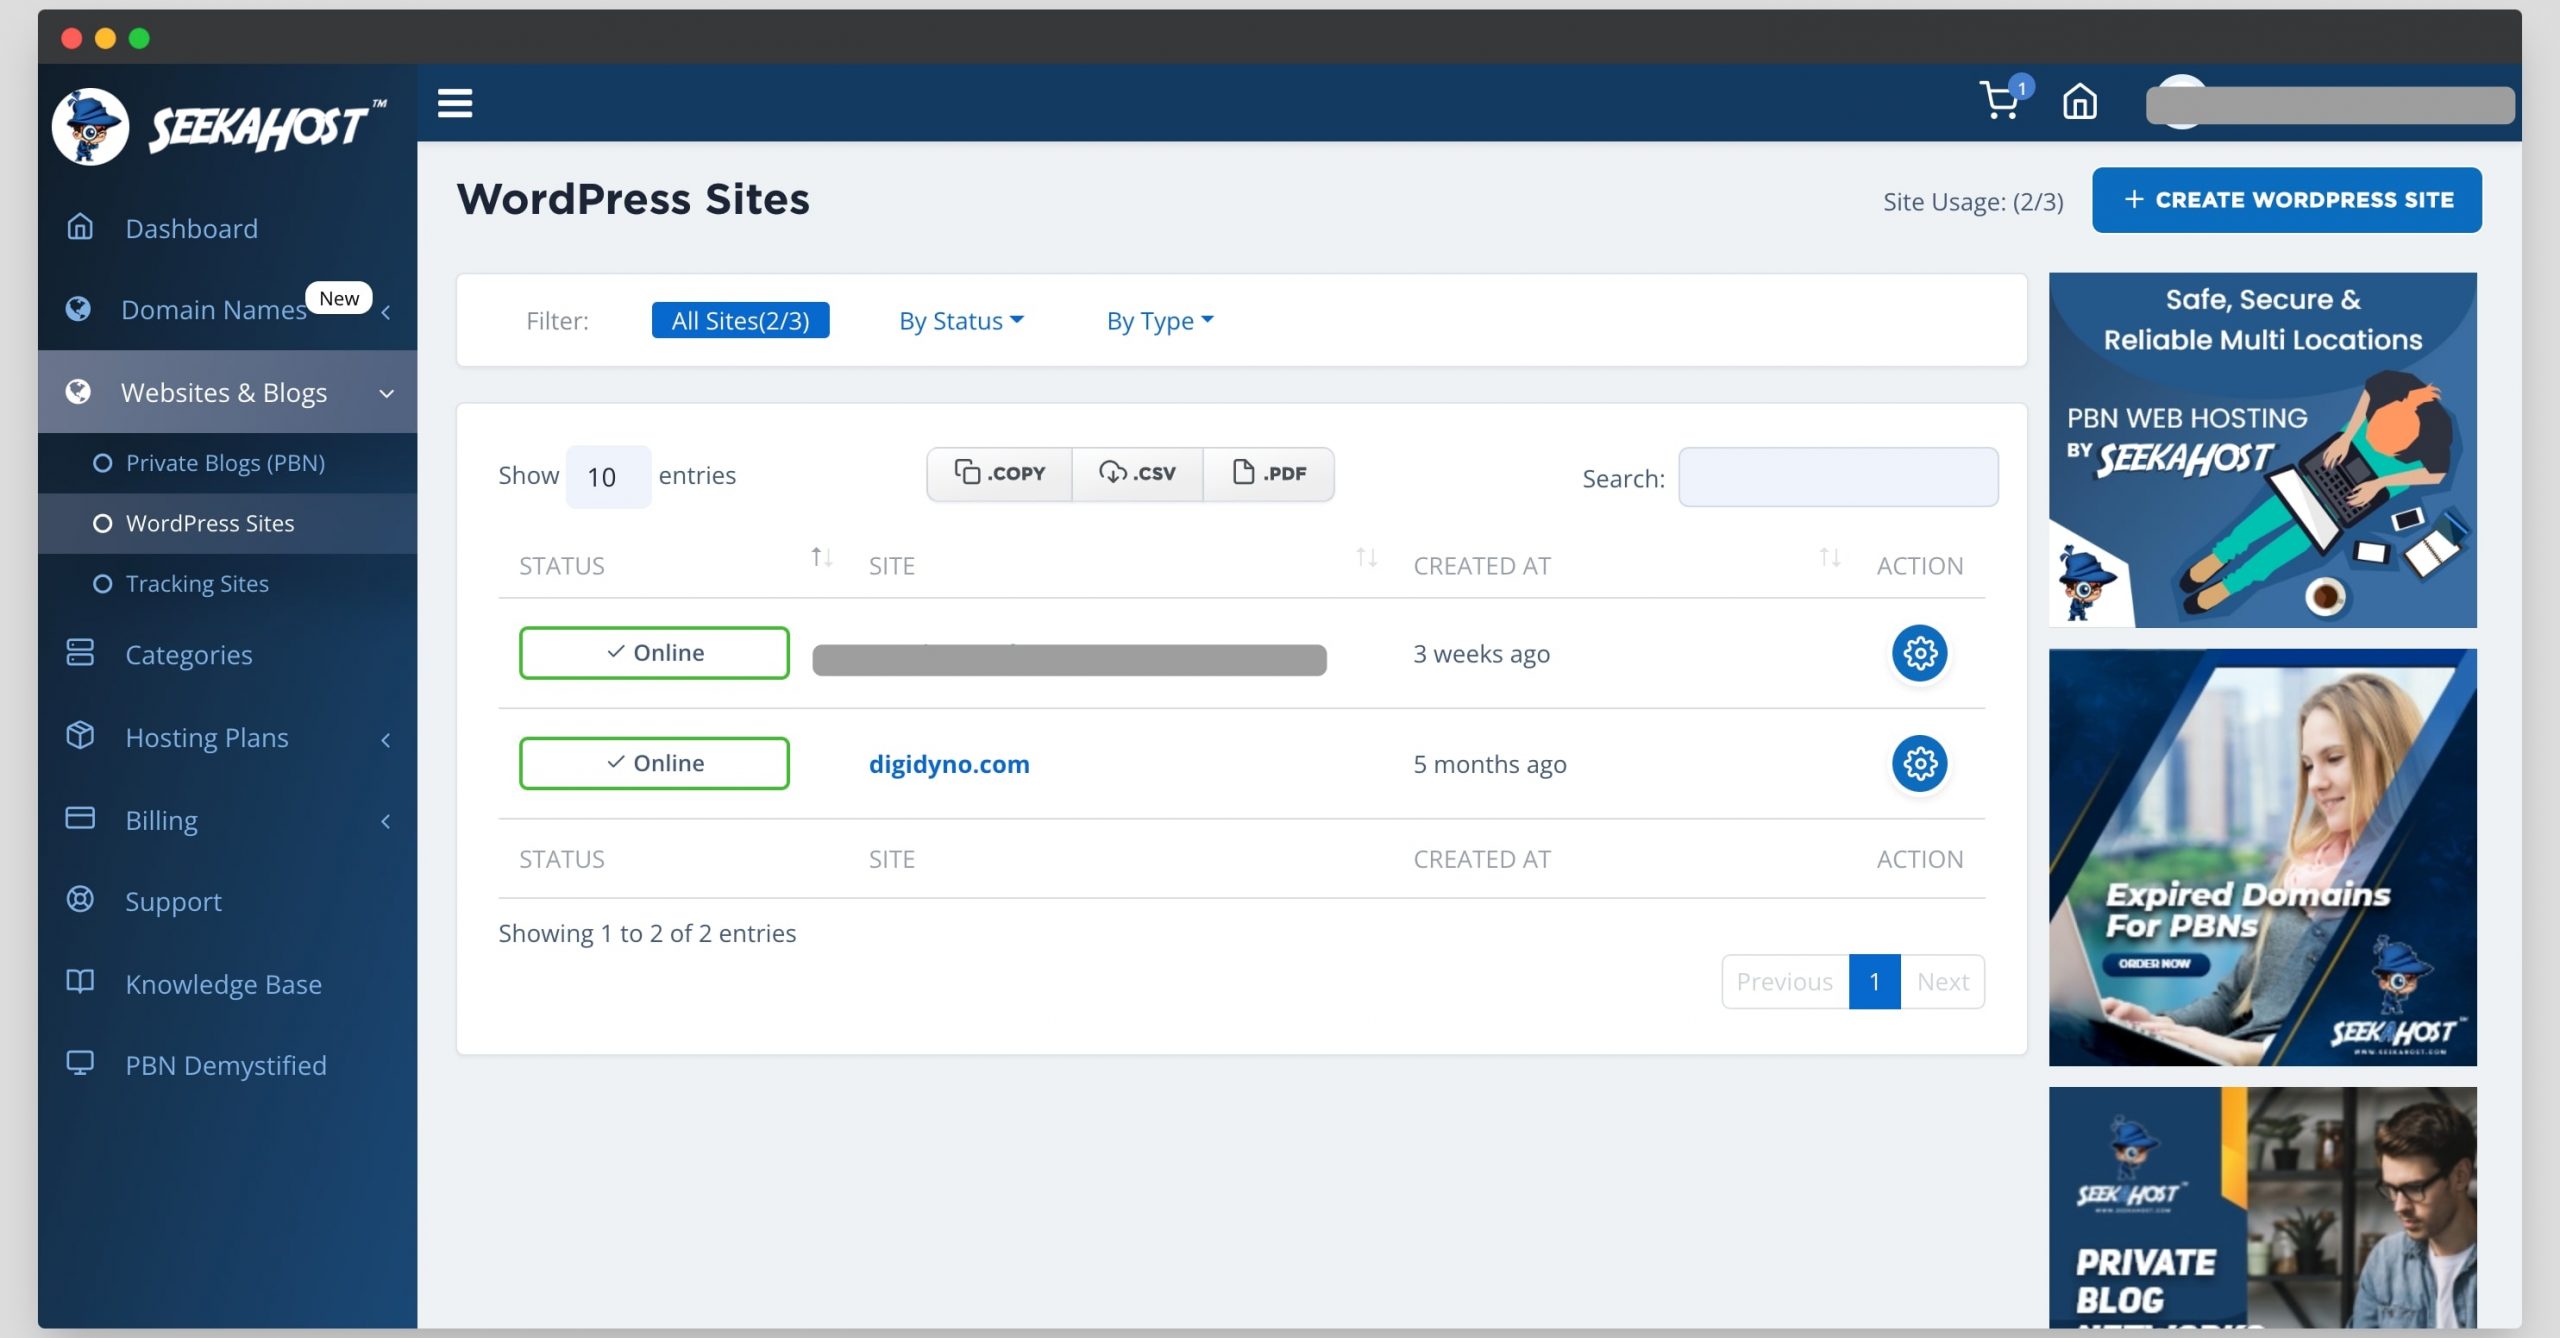Click the Websites & Blogs sidebar icon

(x=78, y=393)
